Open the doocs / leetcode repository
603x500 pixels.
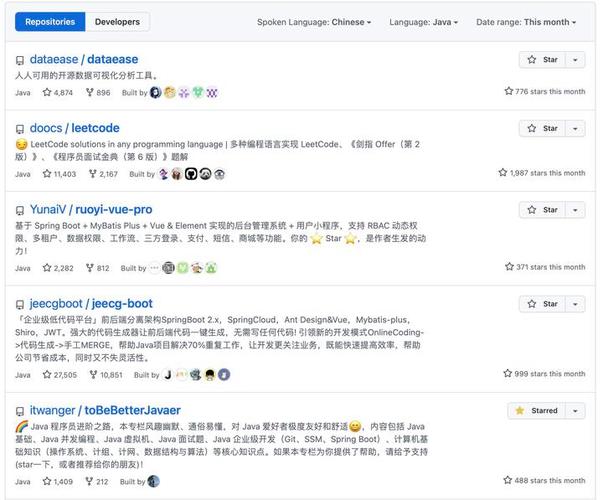[75, 128]
